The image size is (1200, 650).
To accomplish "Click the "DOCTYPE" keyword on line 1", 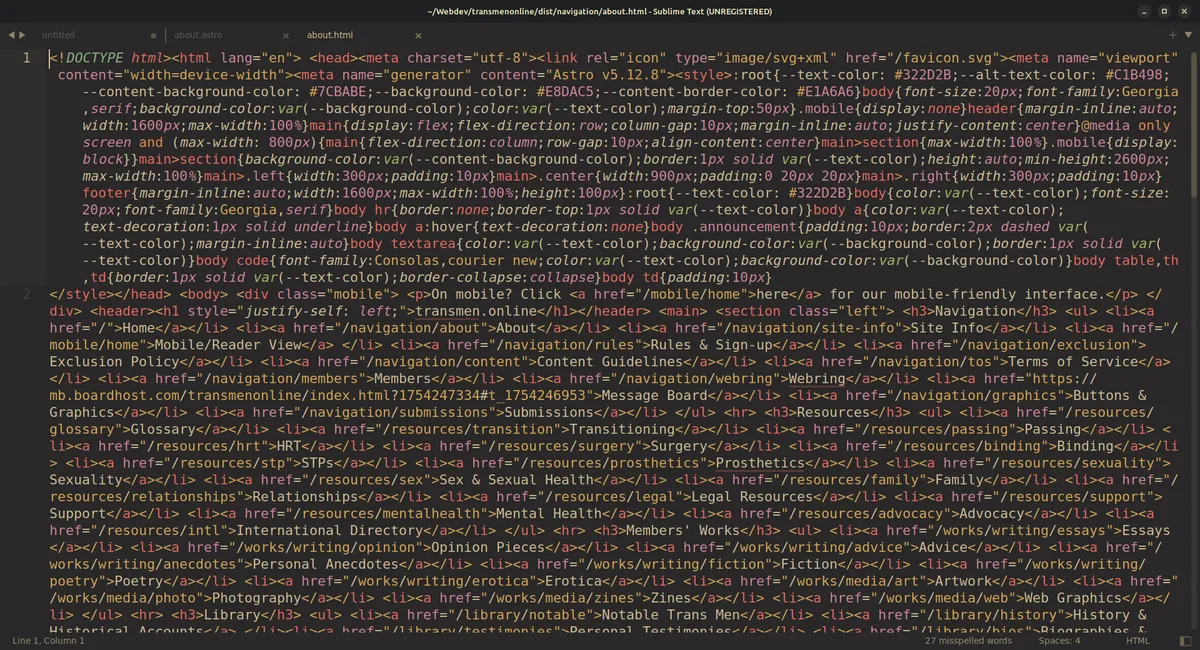I will tap(97, 58).
